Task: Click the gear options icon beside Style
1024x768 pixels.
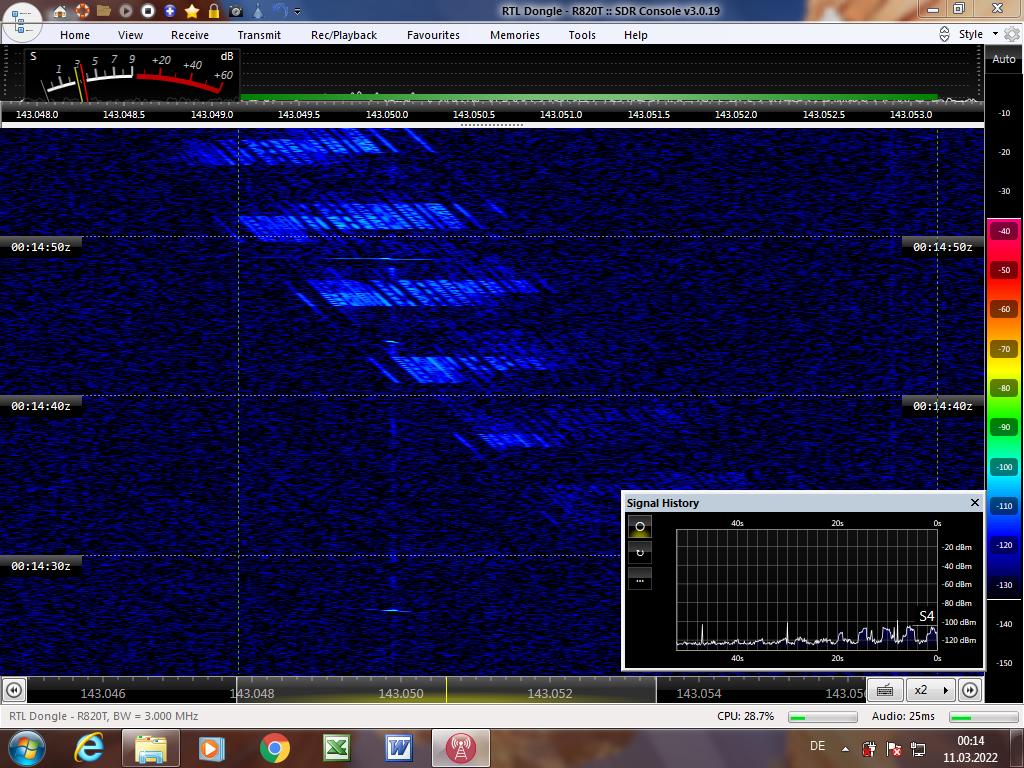Action: [1012, 35]
